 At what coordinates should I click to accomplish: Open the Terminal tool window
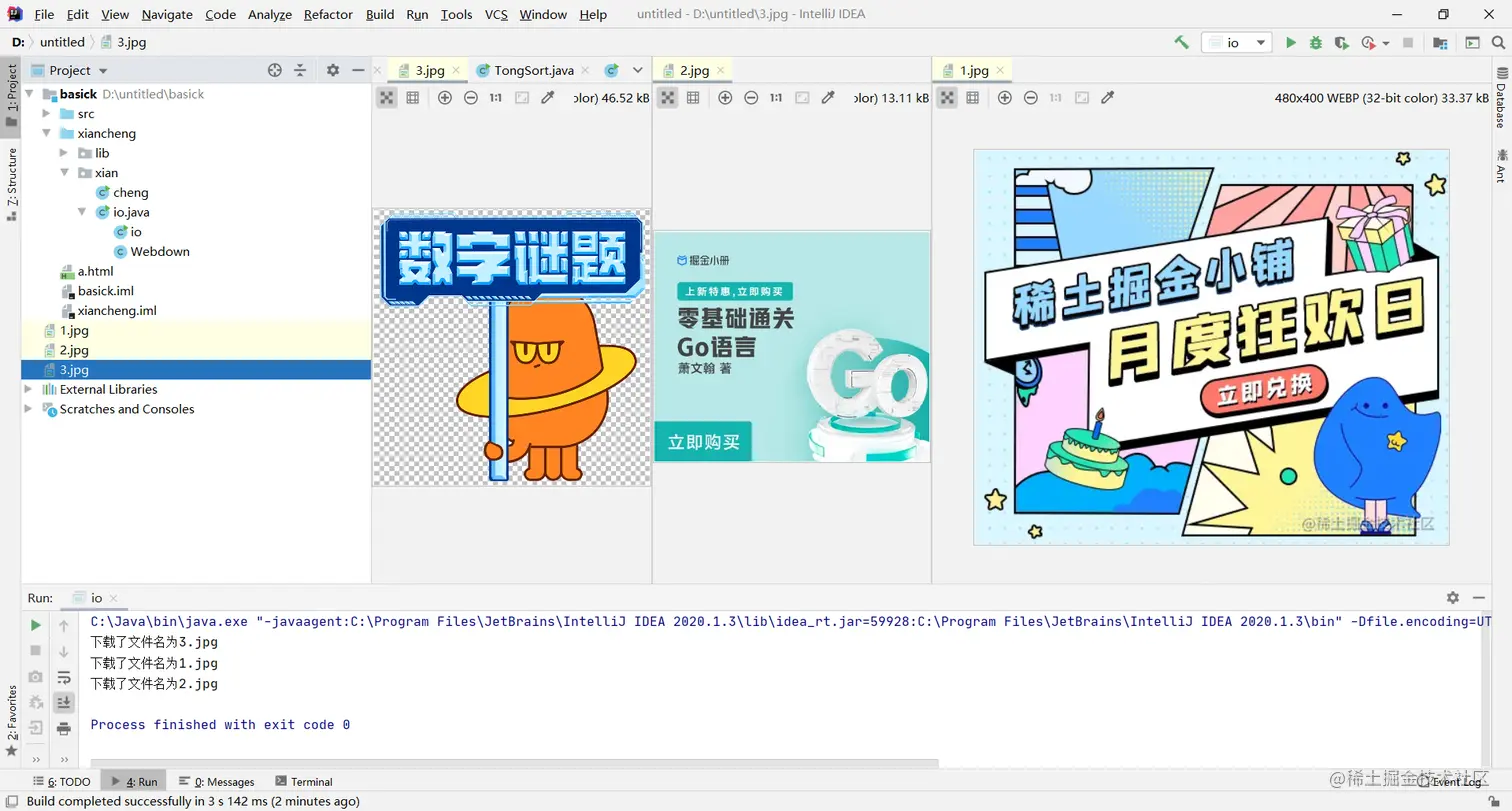tap(303, 781)
